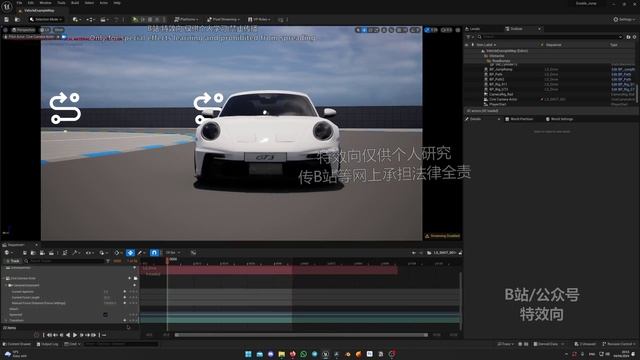The width and height of the screenshot is (640, 360).
Task: Open the Build menu
Action: click(75, 3)
